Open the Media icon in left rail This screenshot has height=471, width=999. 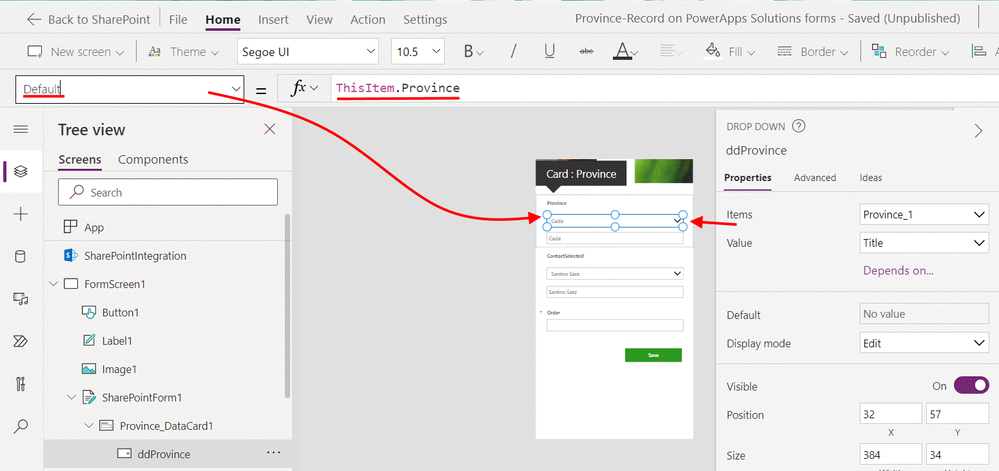tap(20, 299)
